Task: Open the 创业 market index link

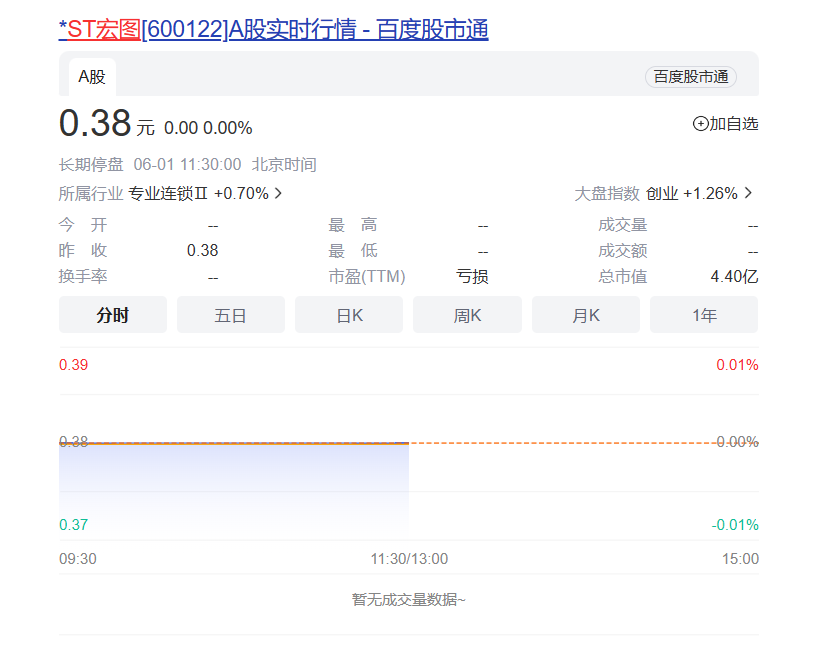Action: pos(661,193)
